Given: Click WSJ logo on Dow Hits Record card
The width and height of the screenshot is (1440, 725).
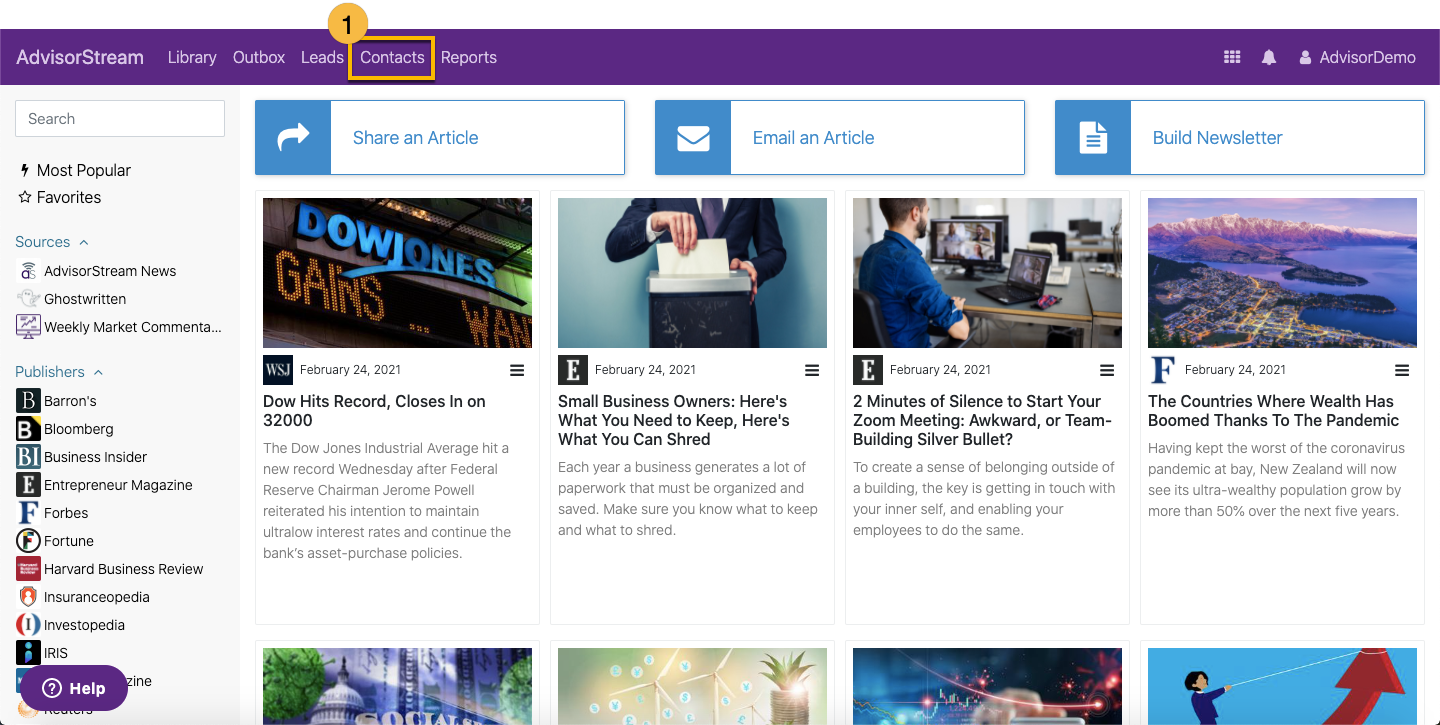Looking at the screenshot, I should point(278,370).
